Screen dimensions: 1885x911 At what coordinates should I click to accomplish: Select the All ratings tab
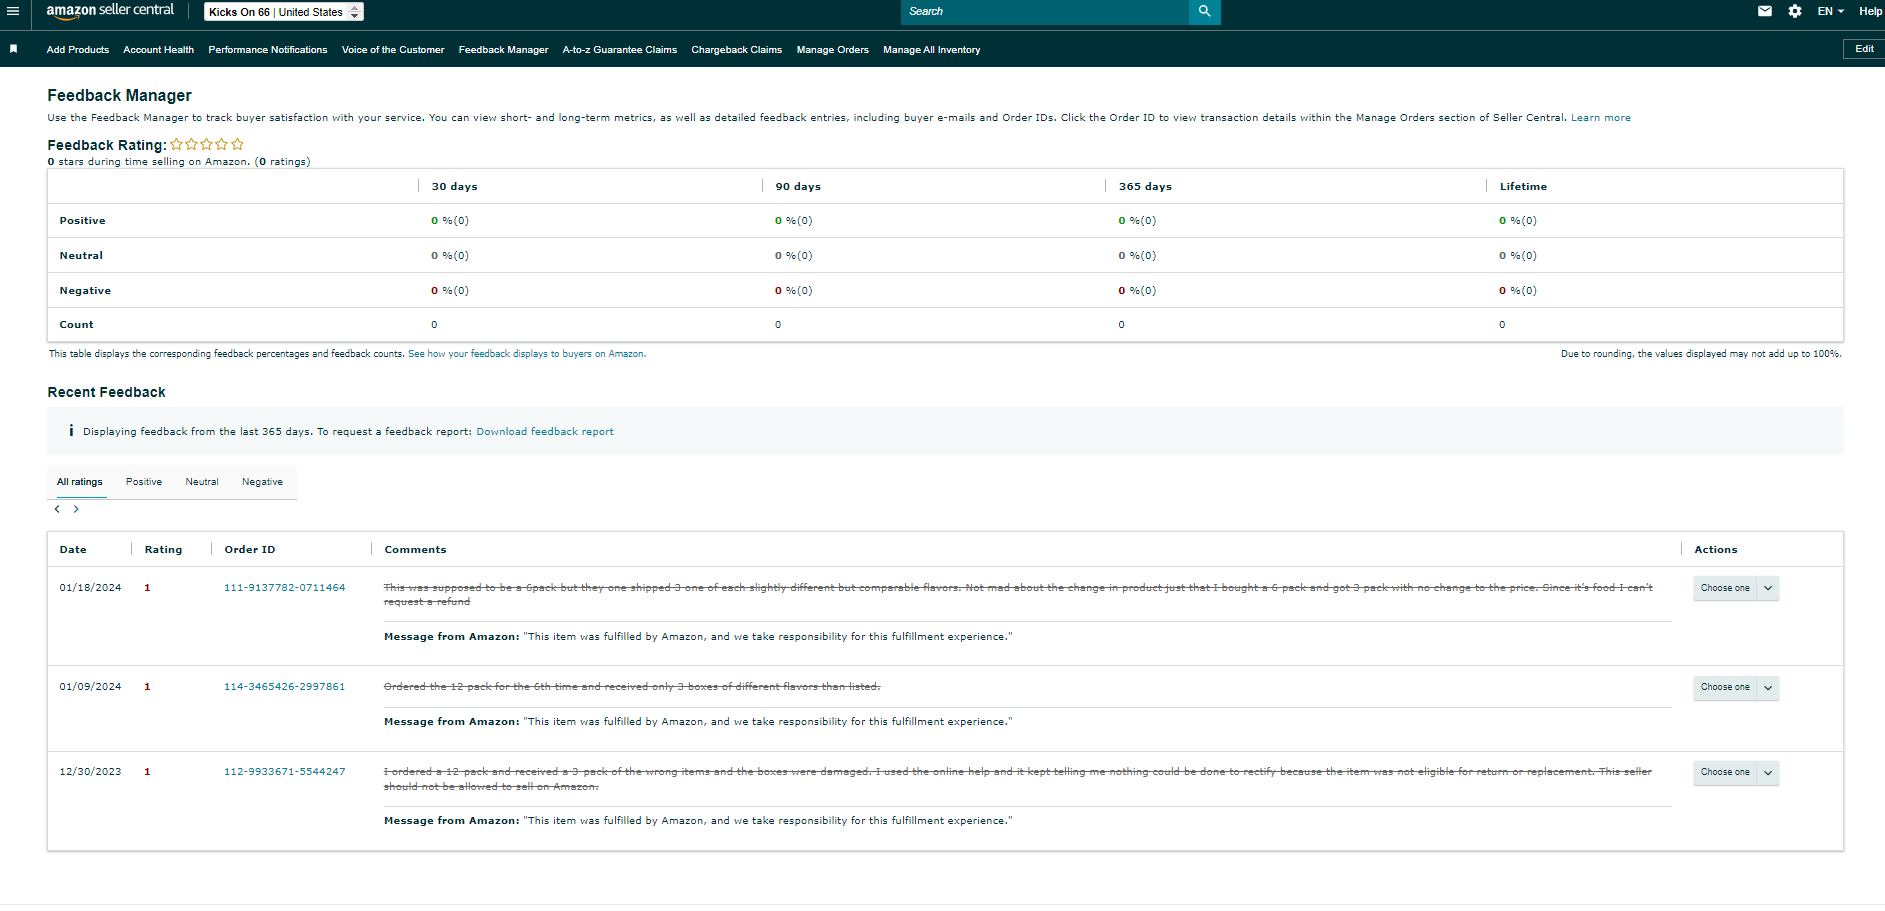[x=80, y=482]
